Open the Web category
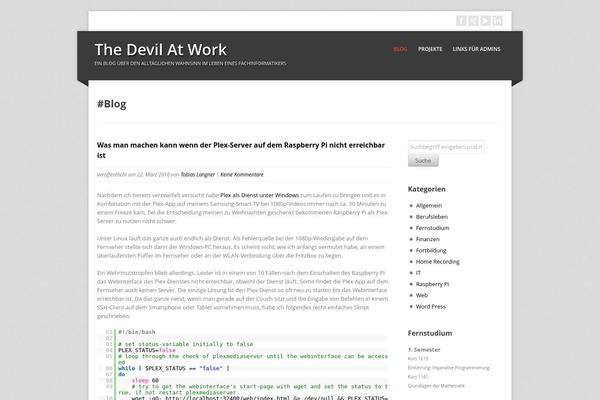Image resolution: width=600 pixels, height=400 pixels. tap(422, 295)
